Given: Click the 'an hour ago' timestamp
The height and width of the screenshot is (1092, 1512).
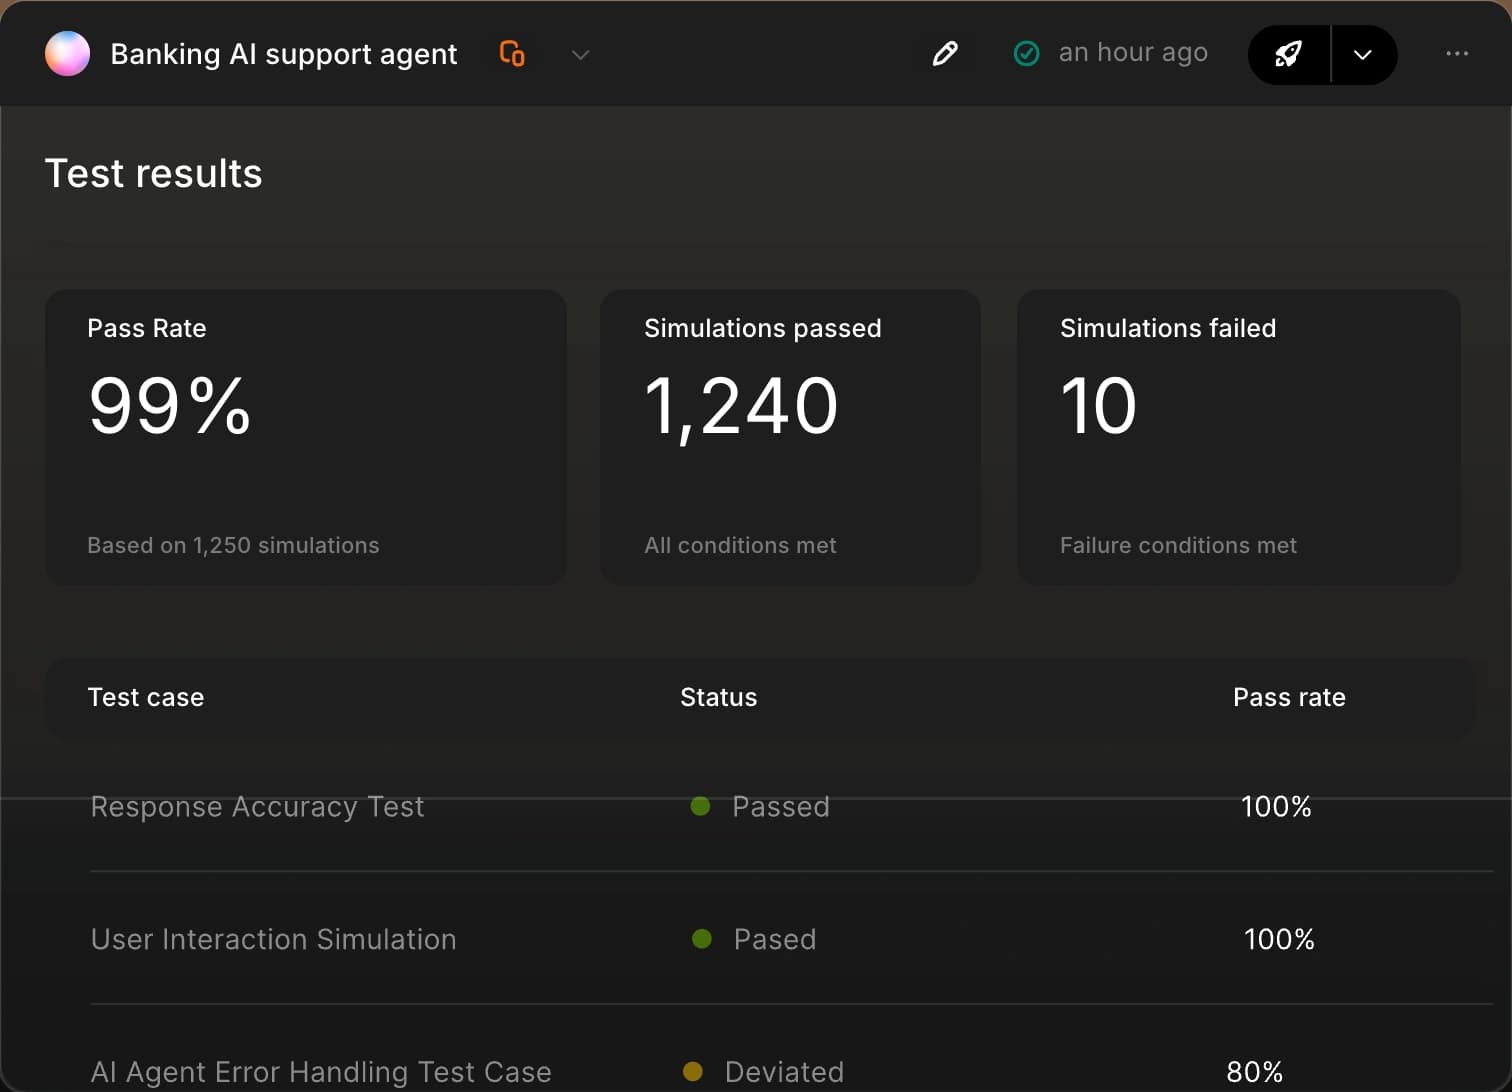Looking at the screenshot, I should pos(1133,53).
